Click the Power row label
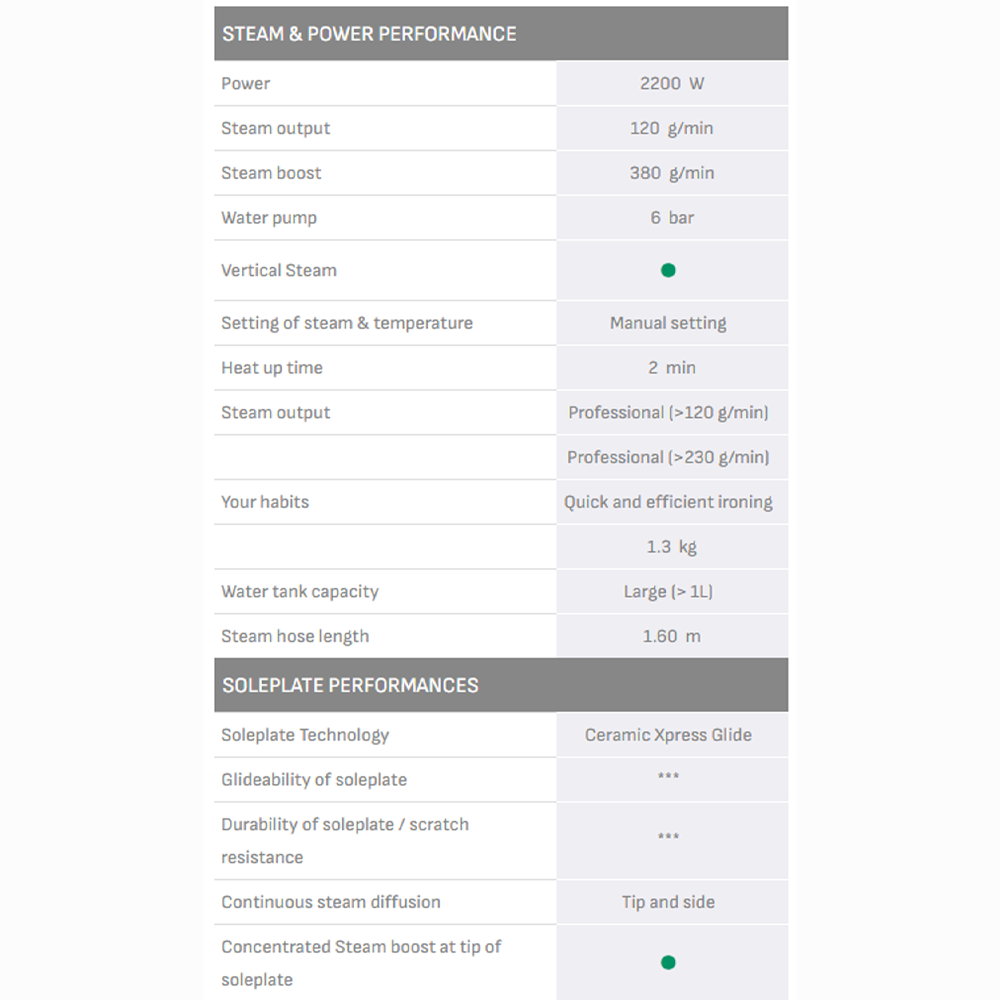 click(x=246, y=84)
